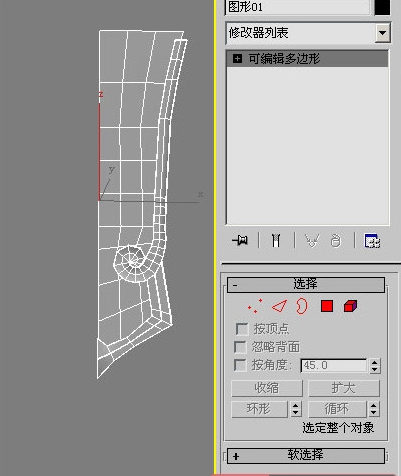Click the angle field showing 45.0

point(334,366)
